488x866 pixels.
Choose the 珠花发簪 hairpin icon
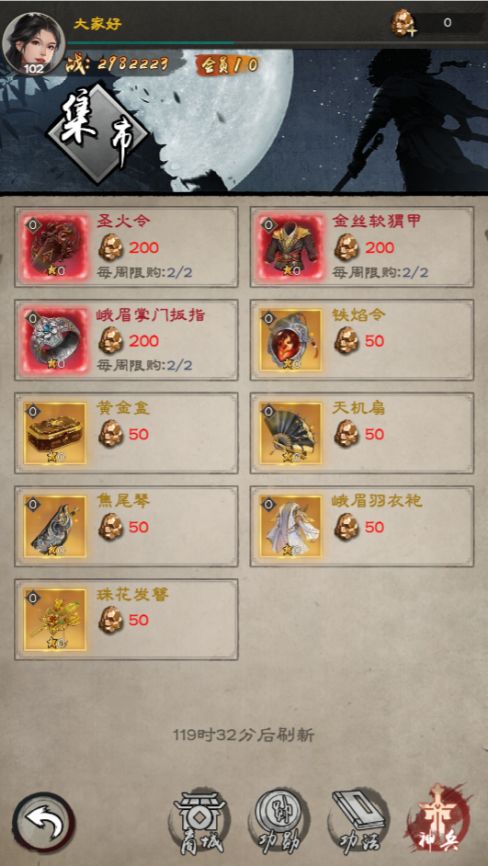click(55, 619)
